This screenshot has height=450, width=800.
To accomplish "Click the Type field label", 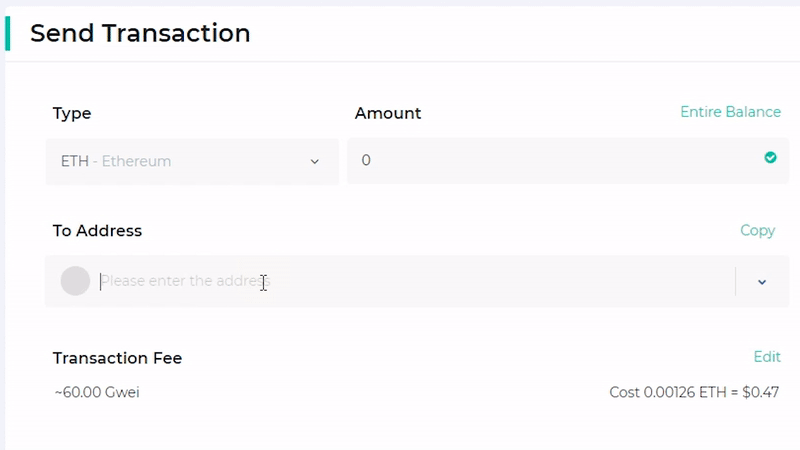I will [72, 113].
